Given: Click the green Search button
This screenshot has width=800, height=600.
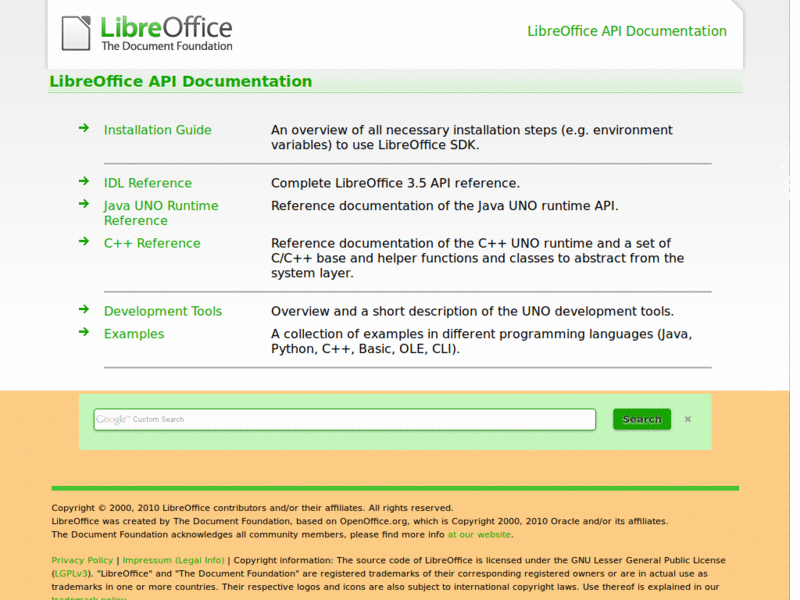Looking at the screenshot, I should click(642, 419).
